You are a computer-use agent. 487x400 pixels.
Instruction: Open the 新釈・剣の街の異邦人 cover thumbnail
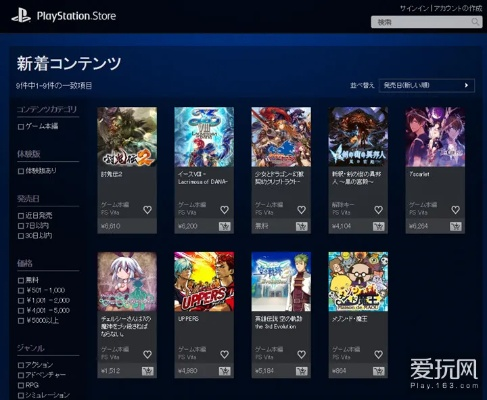[x=358, y=137]
